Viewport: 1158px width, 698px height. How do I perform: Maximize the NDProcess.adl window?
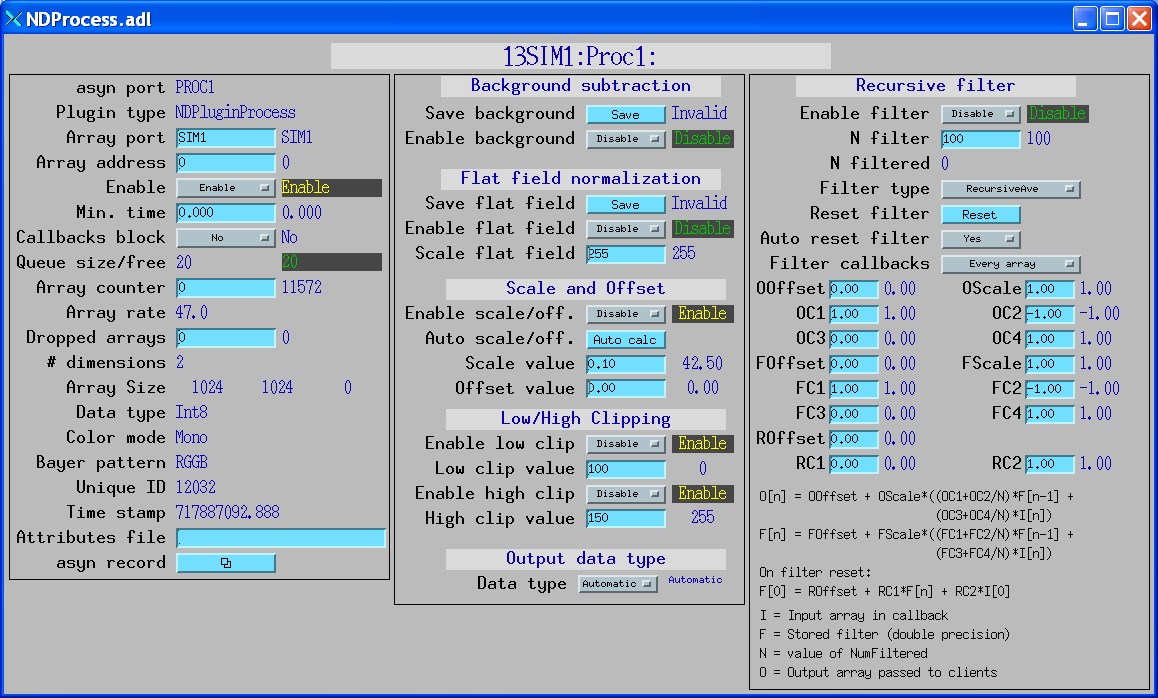(1112, 18)
